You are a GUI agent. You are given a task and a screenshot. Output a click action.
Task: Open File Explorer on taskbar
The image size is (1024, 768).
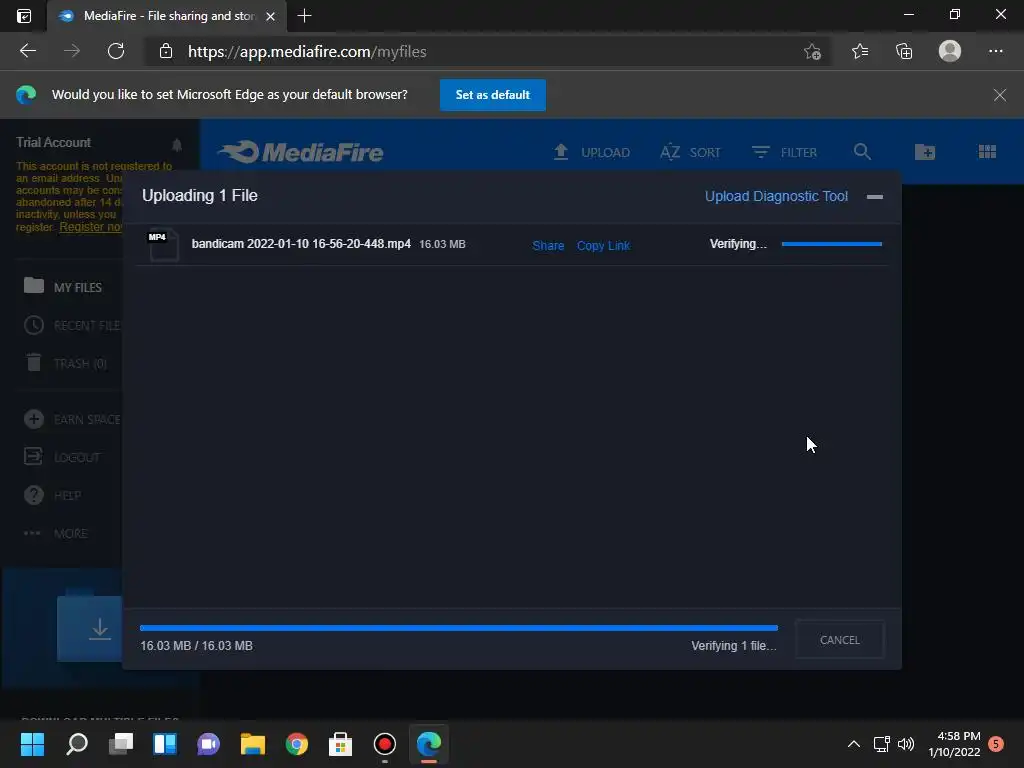click(253, 744)
